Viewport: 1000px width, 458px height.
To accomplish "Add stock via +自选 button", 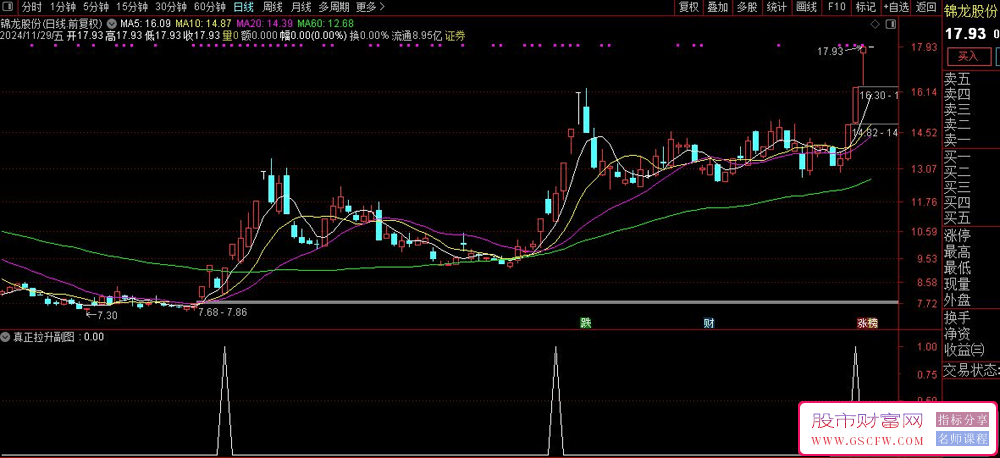I will 895,8.
